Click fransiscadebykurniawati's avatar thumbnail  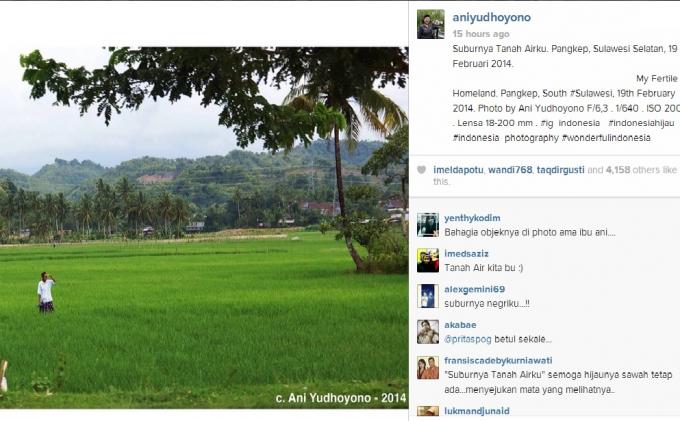pyautogui.click(x=428, y=368)
